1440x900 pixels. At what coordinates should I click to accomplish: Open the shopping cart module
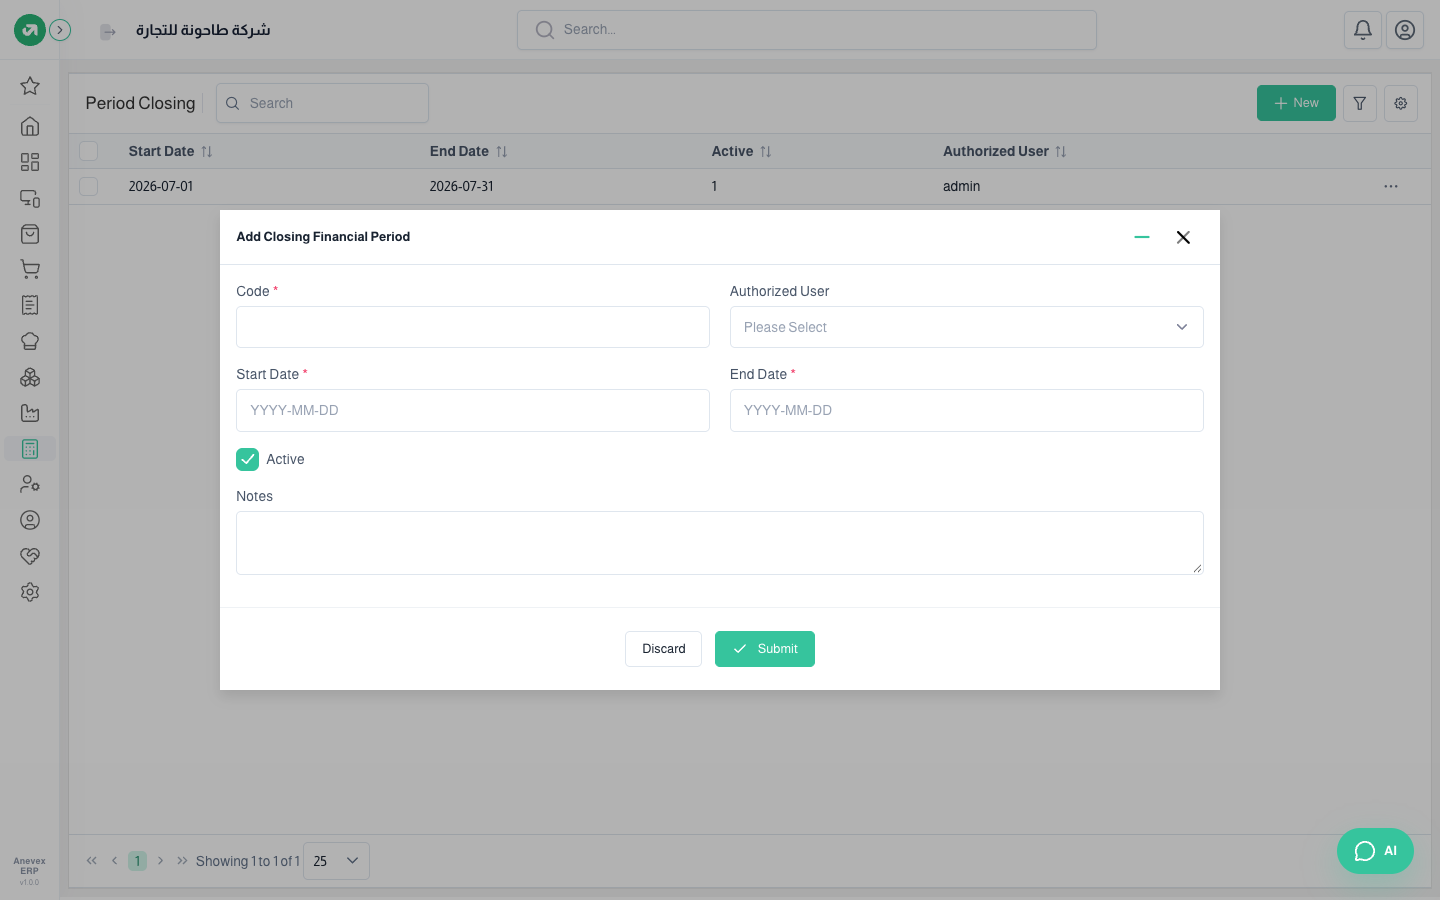tap(30, 269)
